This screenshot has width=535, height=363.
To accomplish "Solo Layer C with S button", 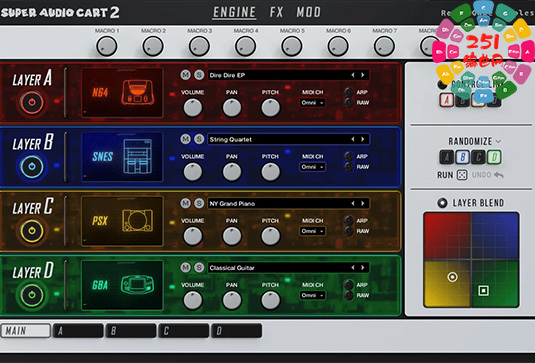I will (199, 203).
